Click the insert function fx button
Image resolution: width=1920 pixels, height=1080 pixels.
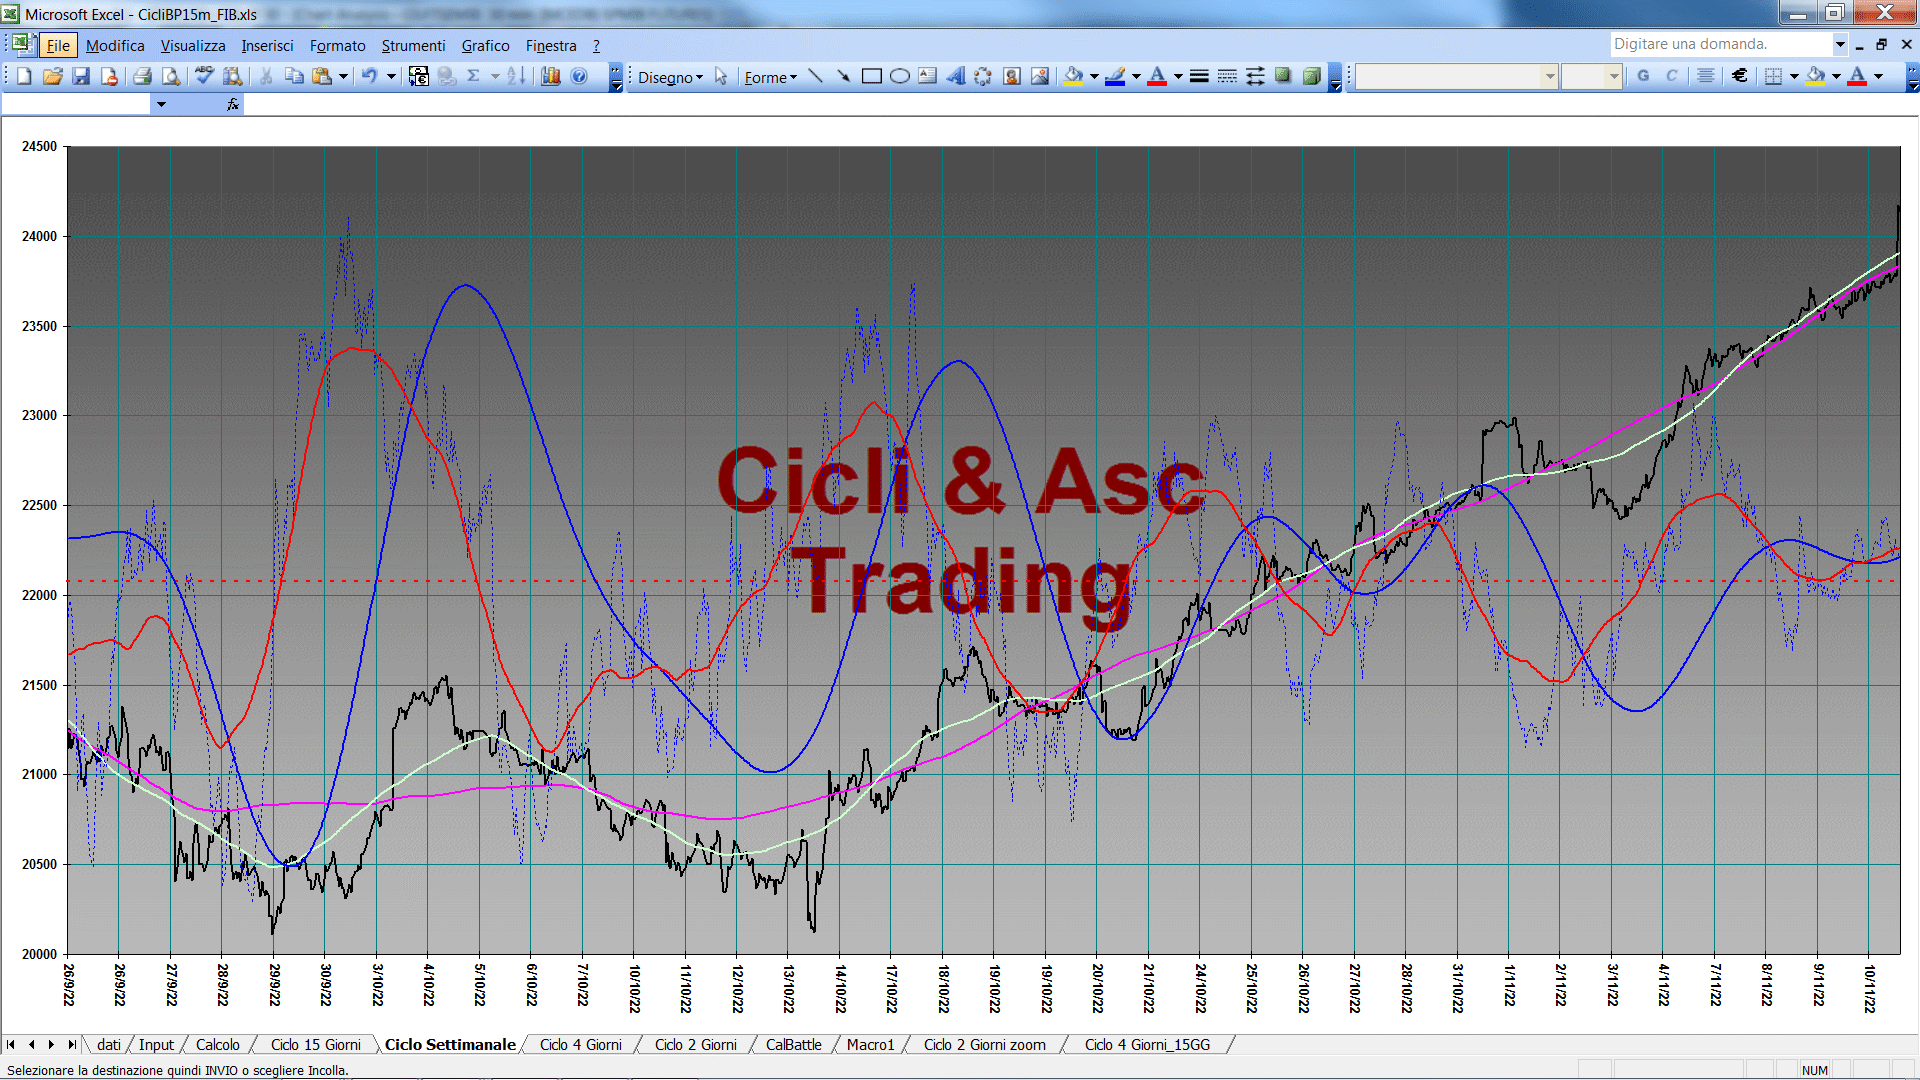(x=232, y=104)
